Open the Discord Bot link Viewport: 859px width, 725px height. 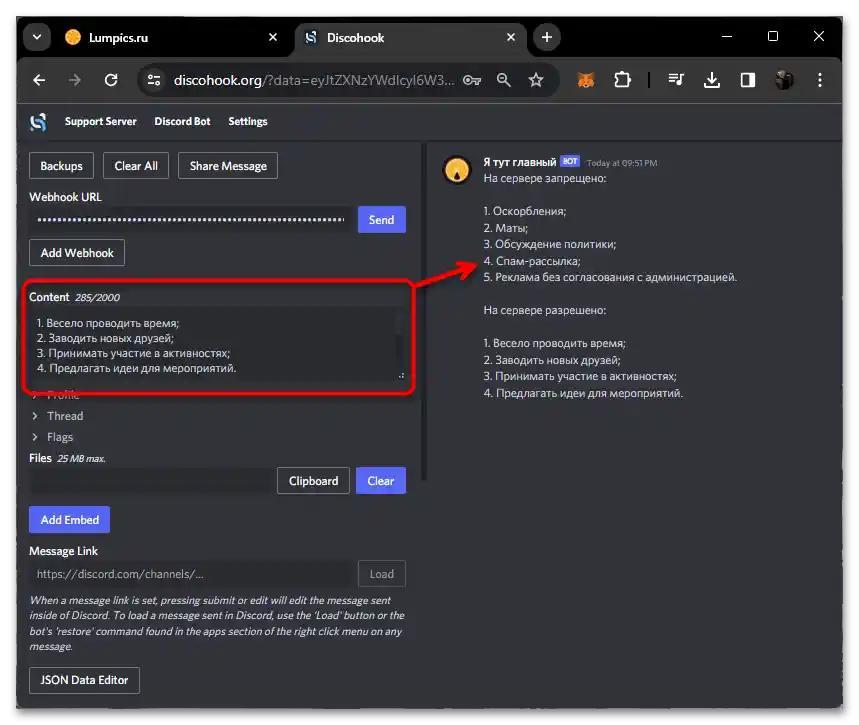(182, 122)
